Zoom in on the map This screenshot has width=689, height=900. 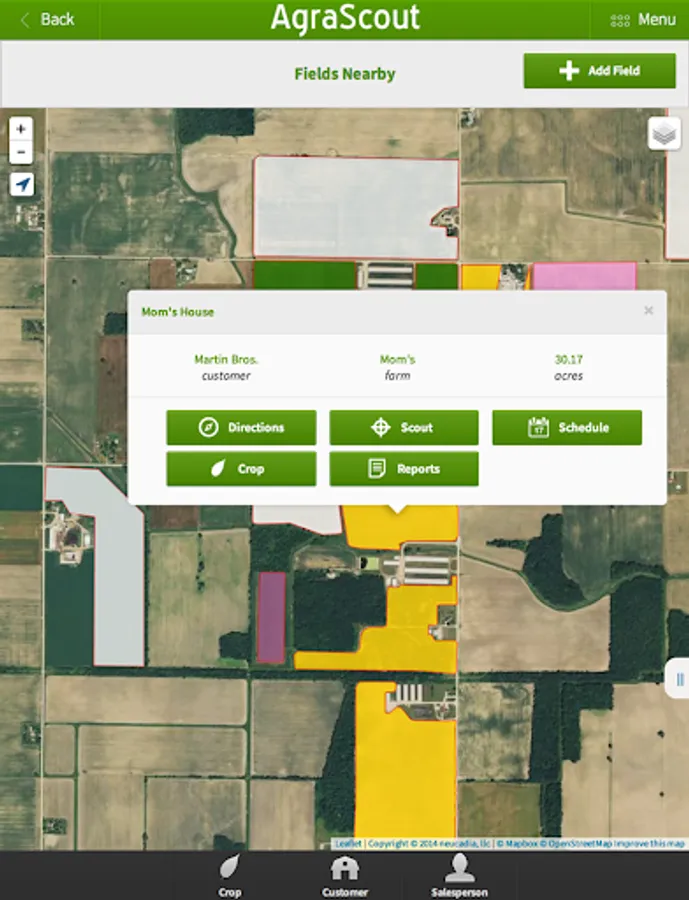click(x=21, y=129)
